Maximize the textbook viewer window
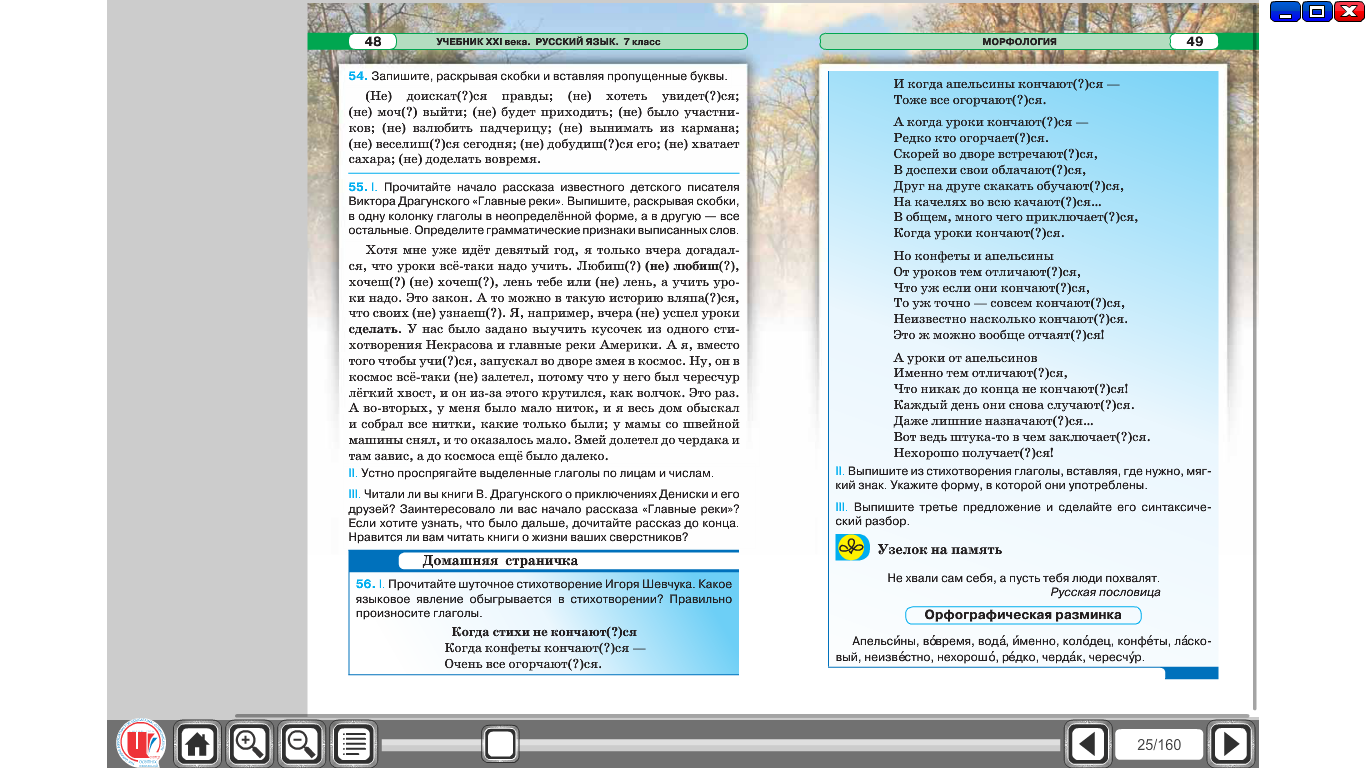The width and height of the screenshot is (1366, 768). [x=1319, y=11]
